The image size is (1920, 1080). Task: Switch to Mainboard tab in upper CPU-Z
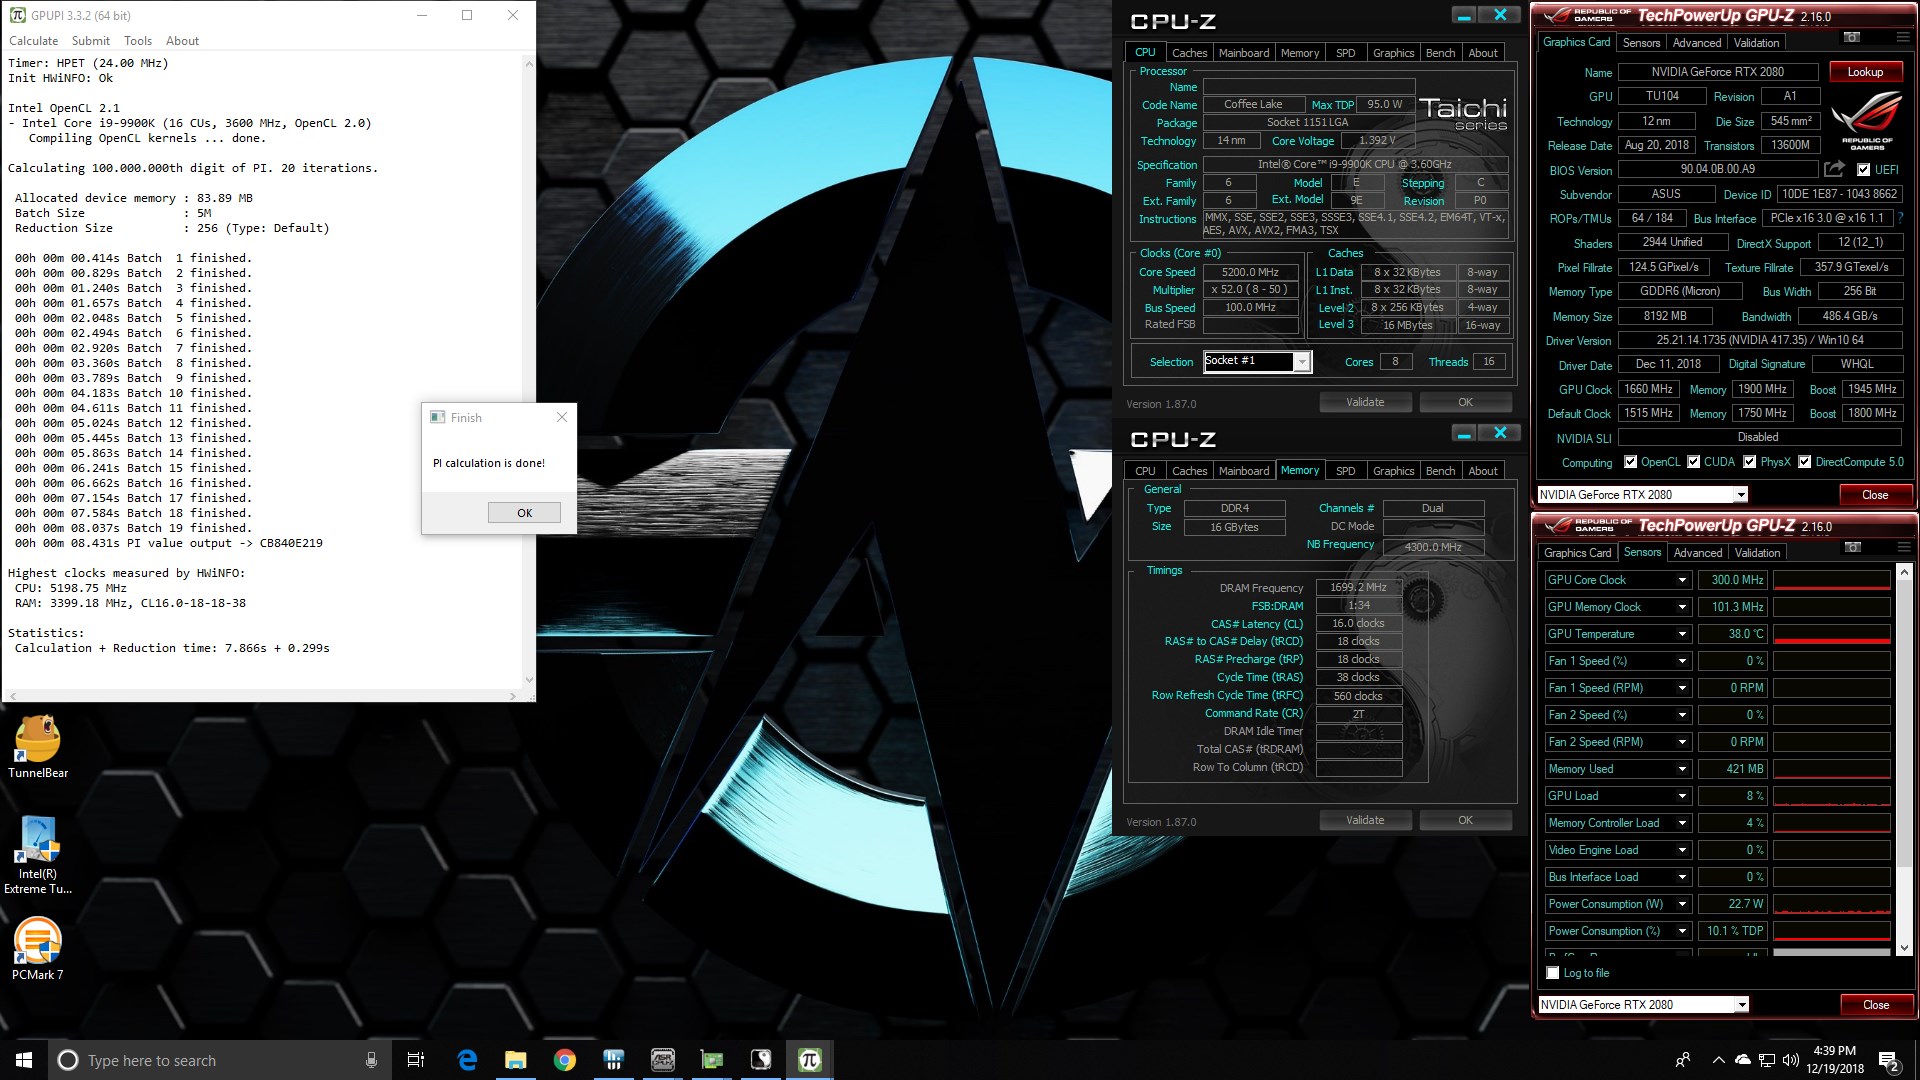[x=1244, y=53]
